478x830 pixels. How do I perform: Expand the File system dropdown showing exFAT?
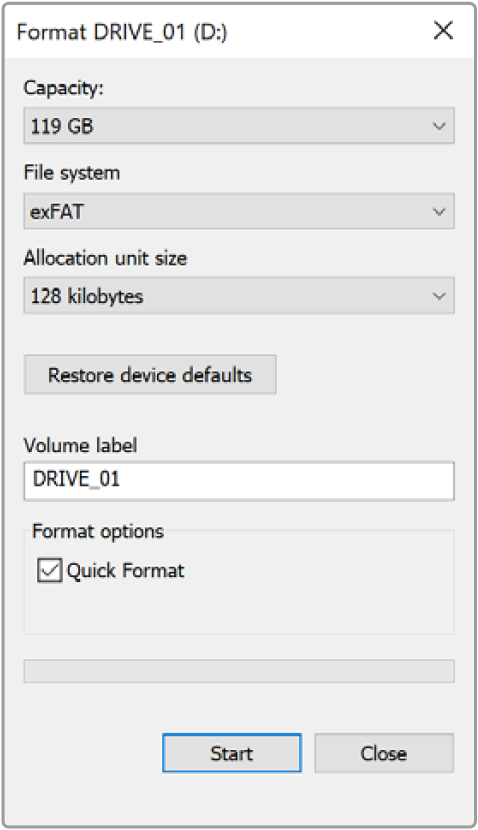click(x=239, y=211)
